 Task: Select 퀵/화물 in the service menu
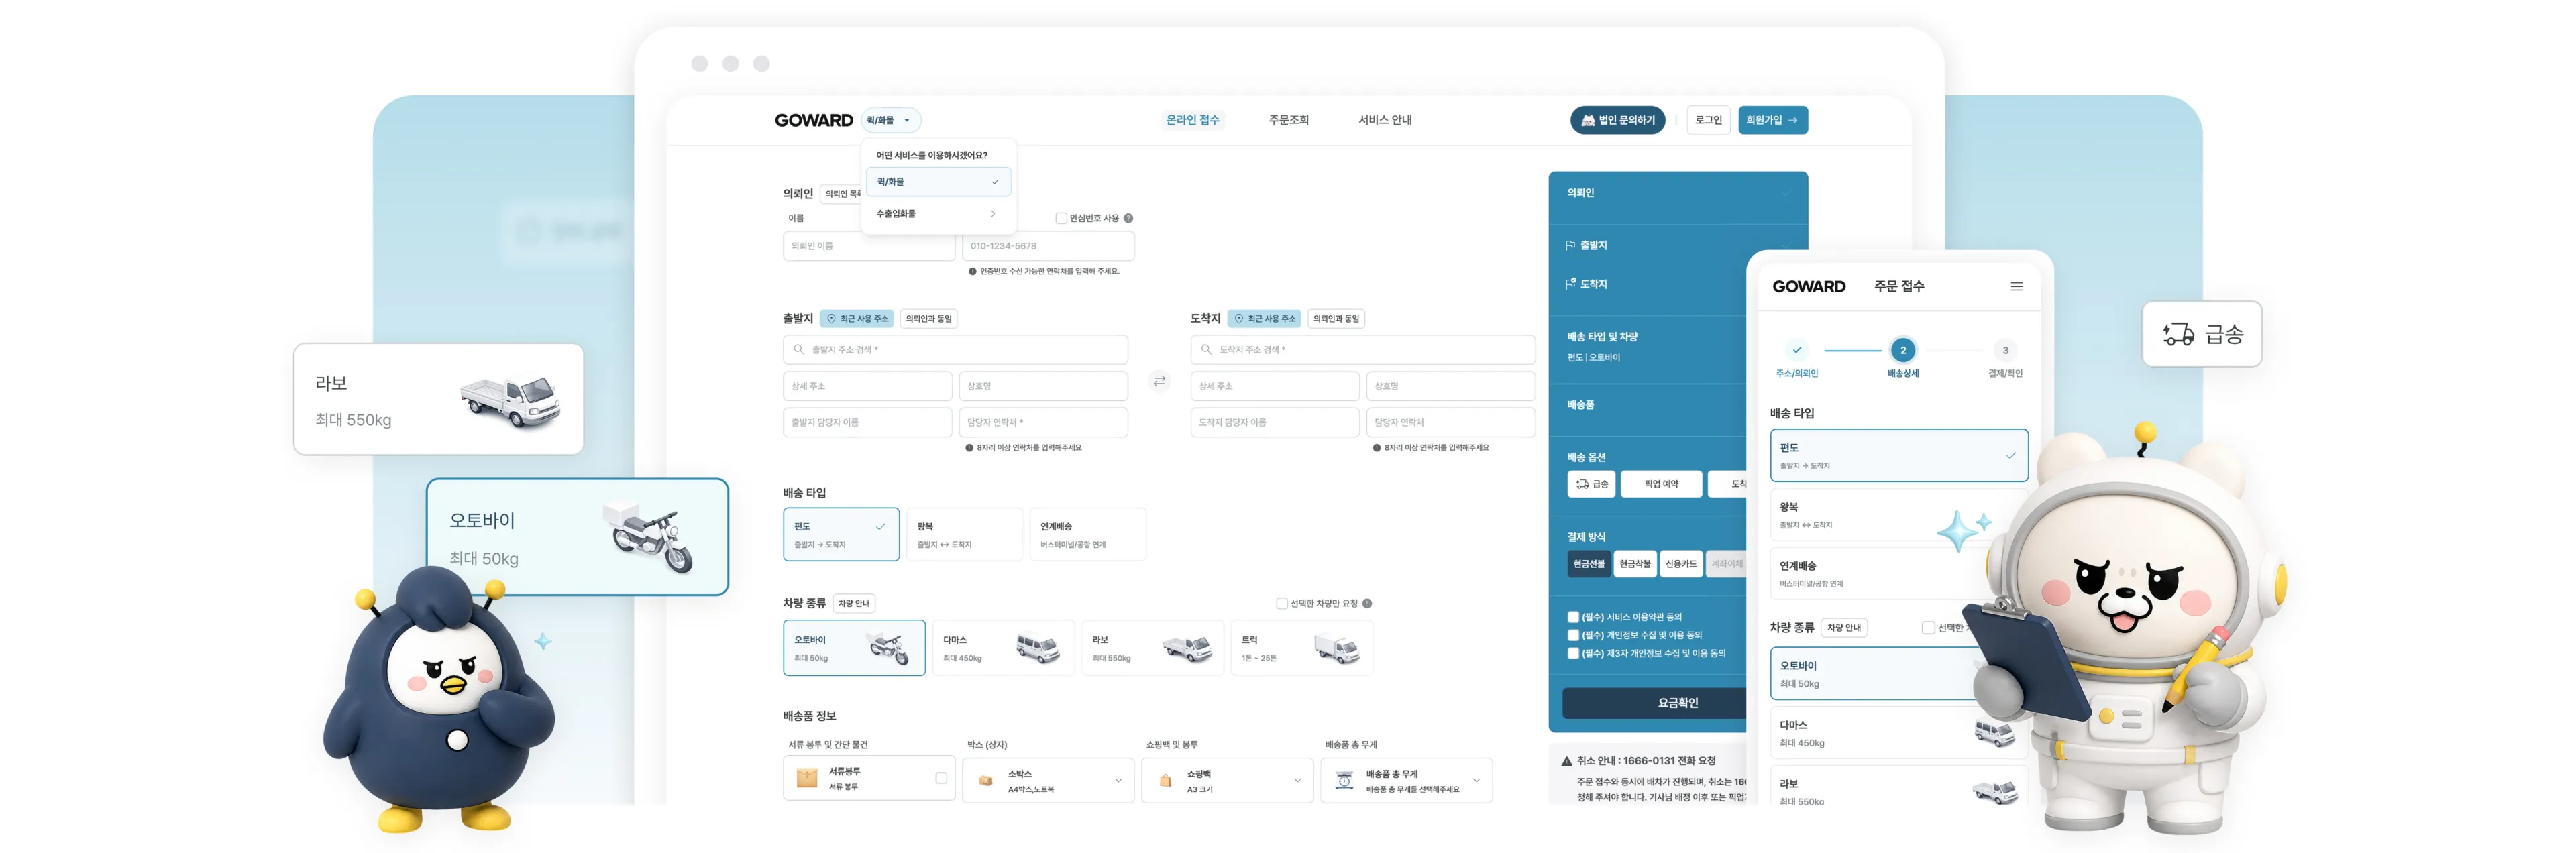[938, 182]
